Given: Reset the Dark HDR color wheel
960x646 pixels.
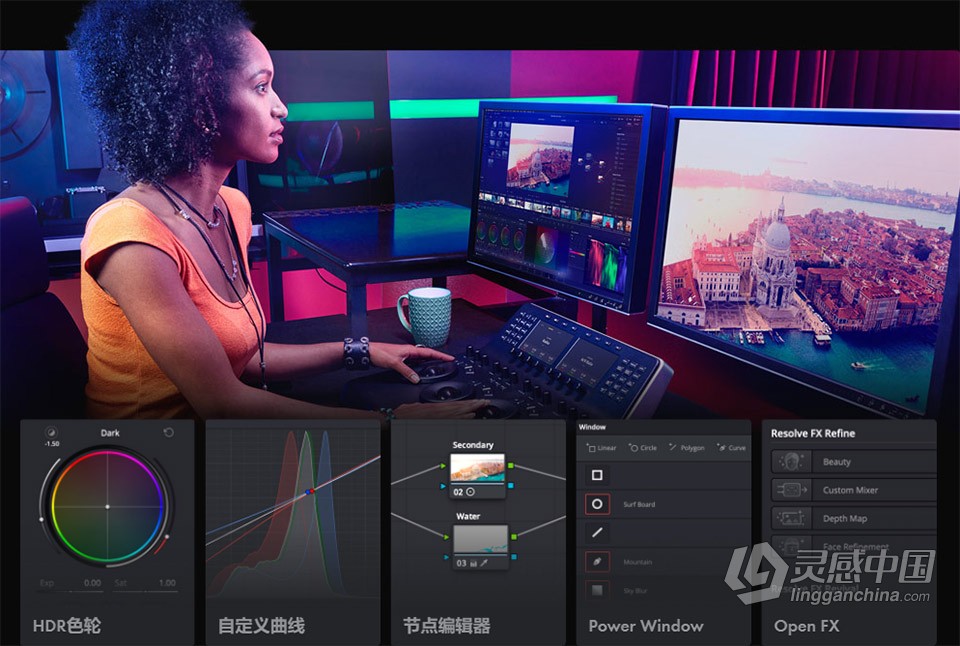Looking at the screenshot, I should tap(168, 432).
